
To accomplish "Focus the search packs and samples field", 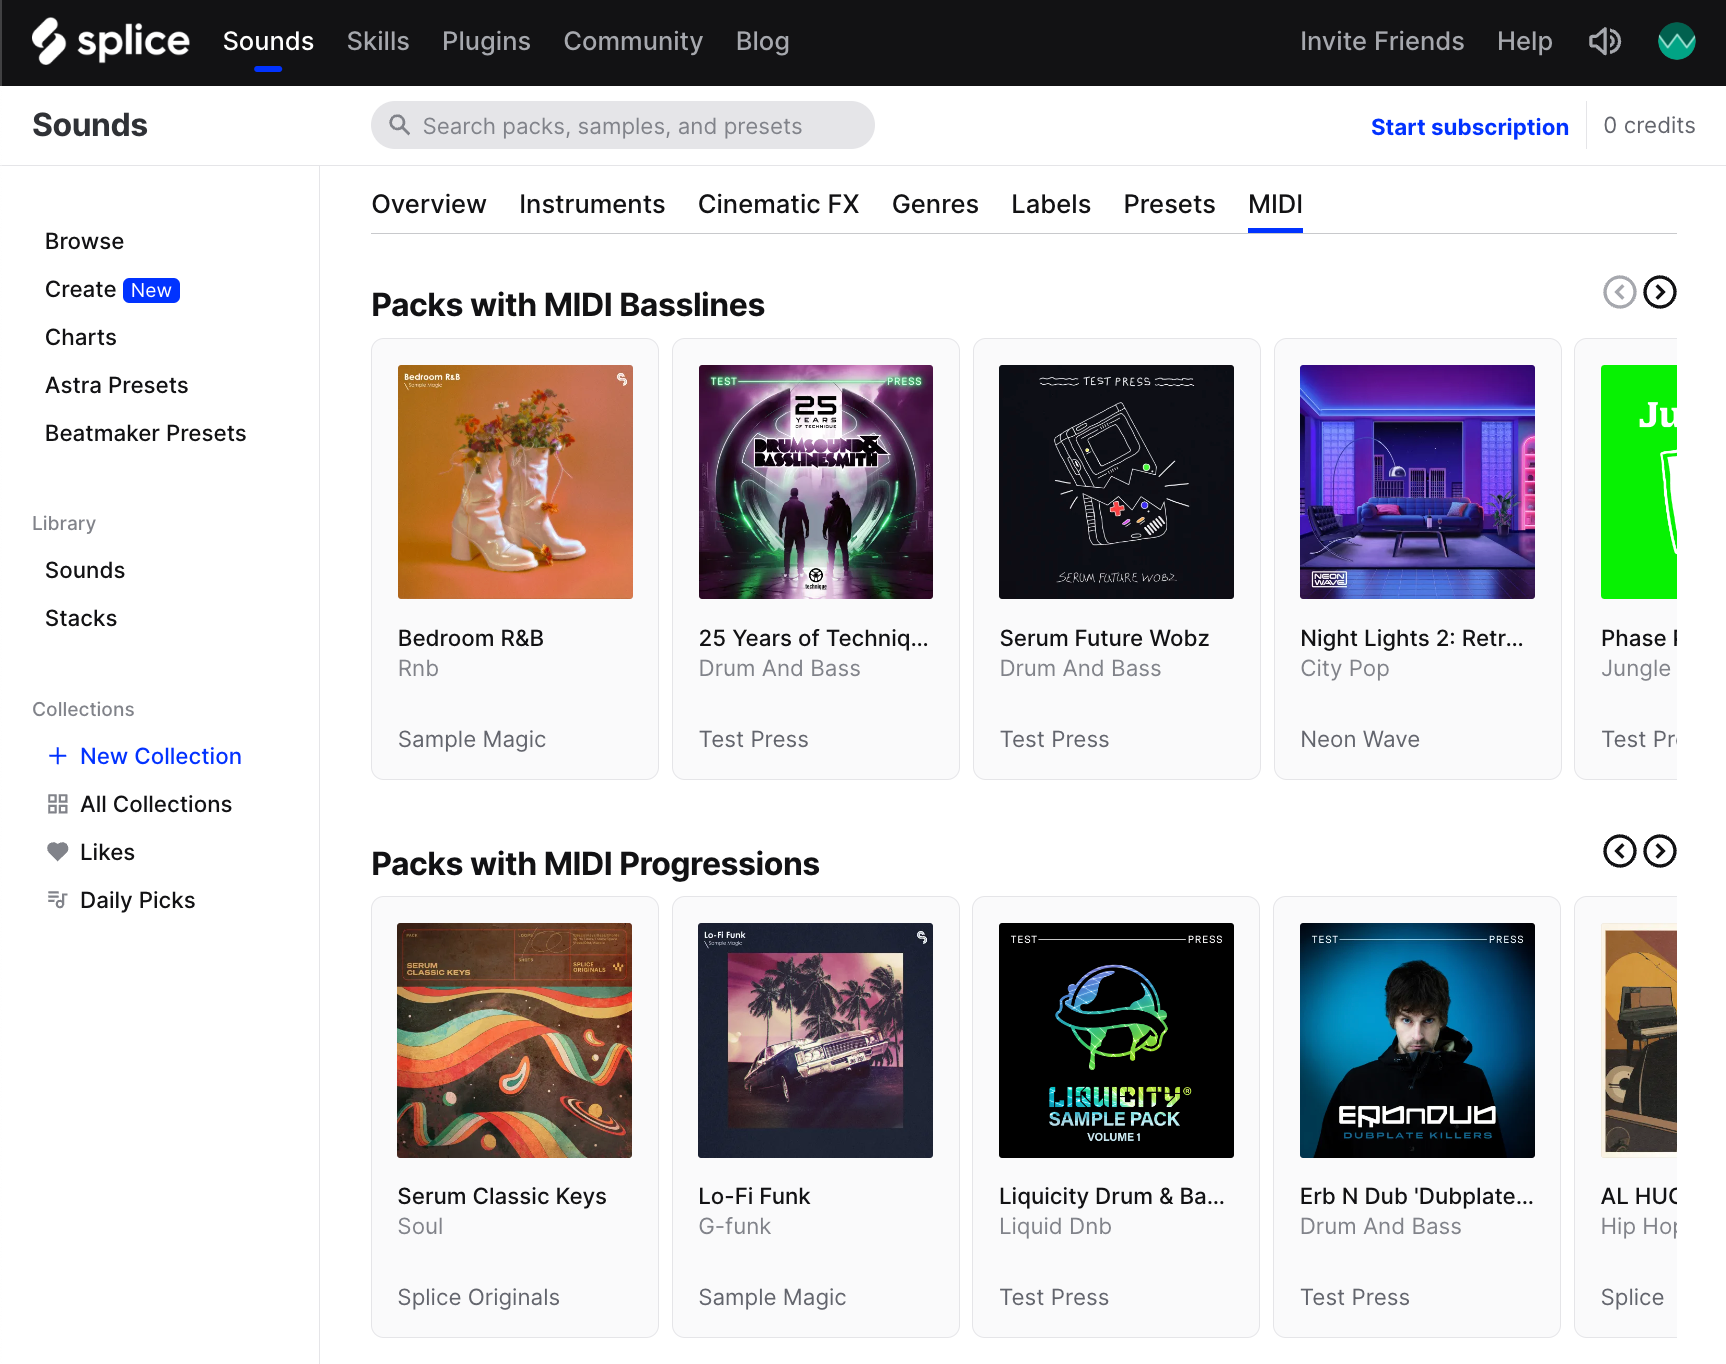I will [622, 126].
